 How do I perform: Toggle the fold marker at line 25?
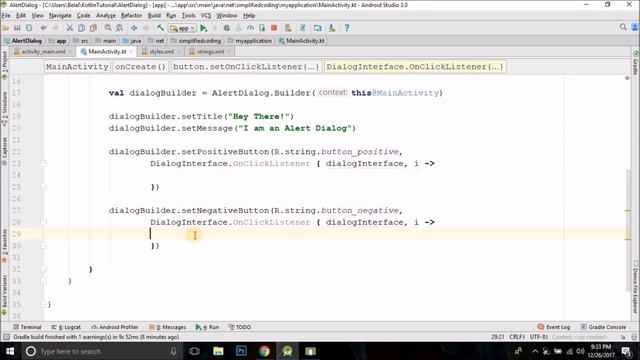click(43, 187)
